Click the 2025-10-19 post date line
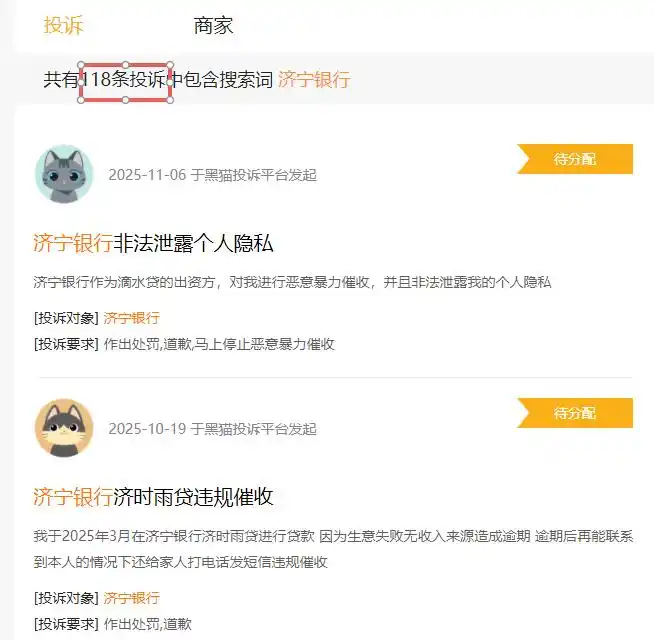This screenshot has width=654, height=640. point(212,428)
